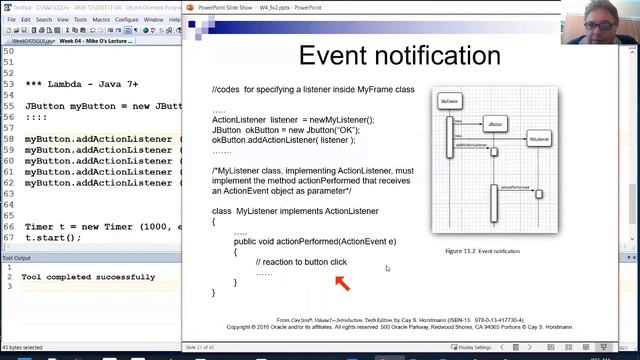The height and width of the screenshot is (360, 640).
Task: Click line 62 myButton.addActionListener code
Action: pyautogui.click(x=103, y=183)
